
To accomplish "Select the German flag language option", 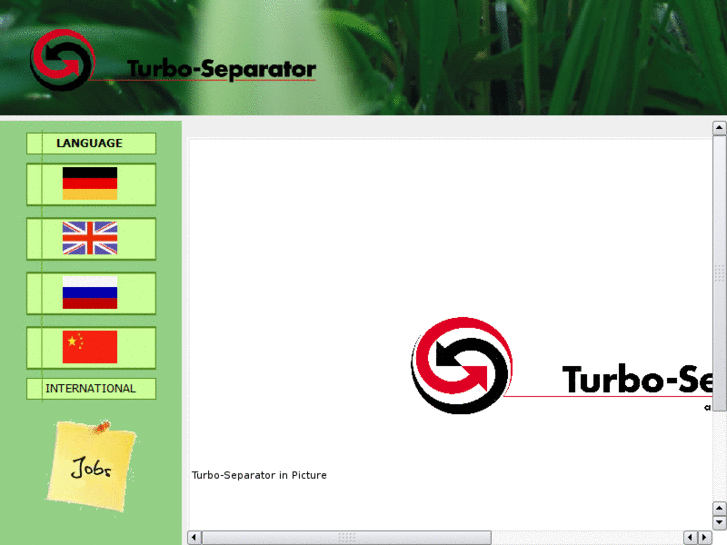I will coord(90,184).
